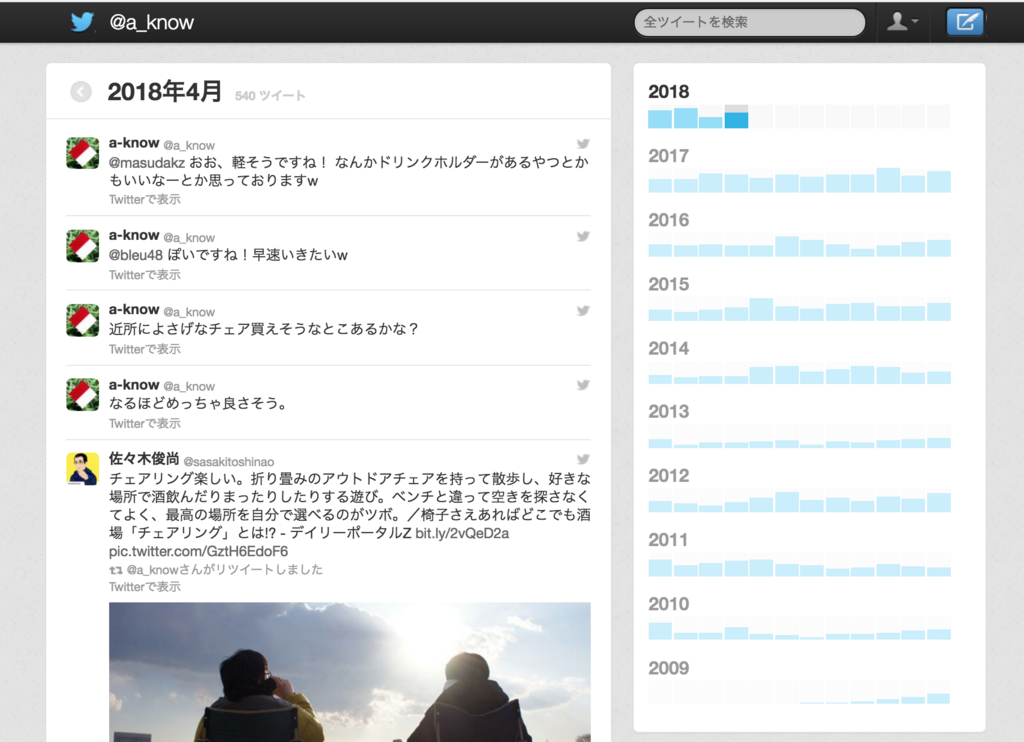Viewport: 1024px width, 742px height.
Task: Click the @a_know handle in header
Action: click(152, 22)
